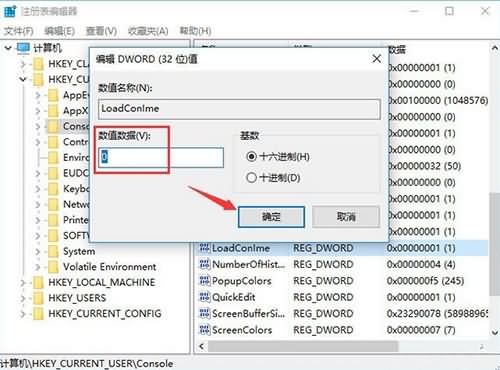Expand the HKEY_USERS tree node
This screenshot has height=370, width=500.
pyautogui.click(x=23, y=298)
